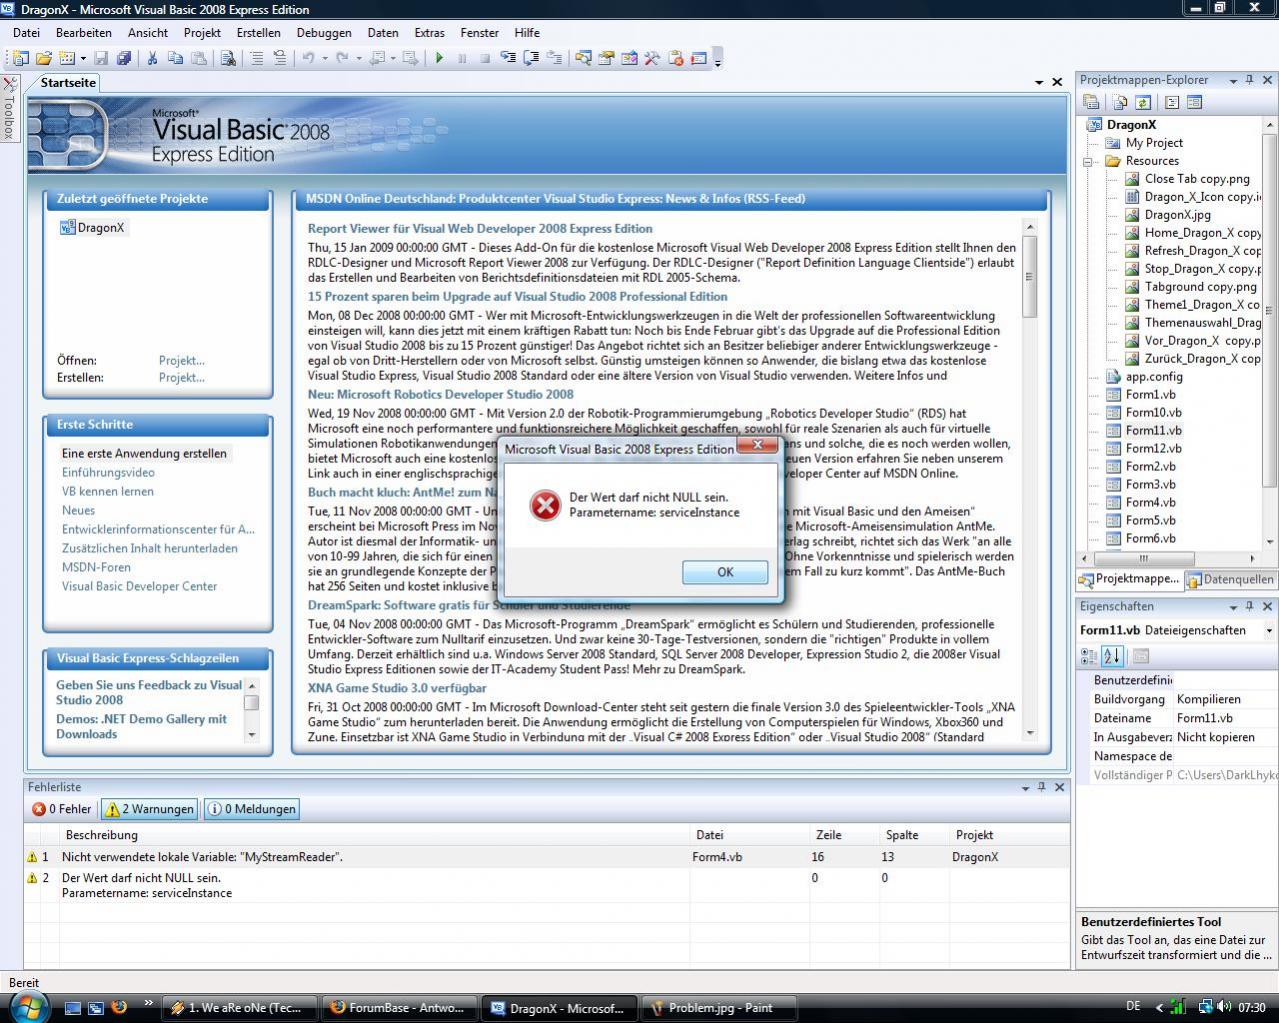Viewport: 1279px width, 1023px height.
Task: Toggle the 0 Meldungen filter button
Action: coord(252,809)
